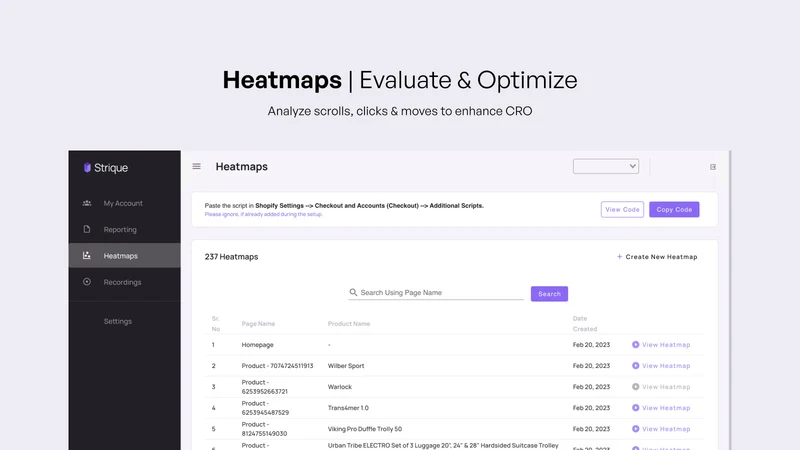
Task: Click the Sr. No column header
Action: [216, 323]
